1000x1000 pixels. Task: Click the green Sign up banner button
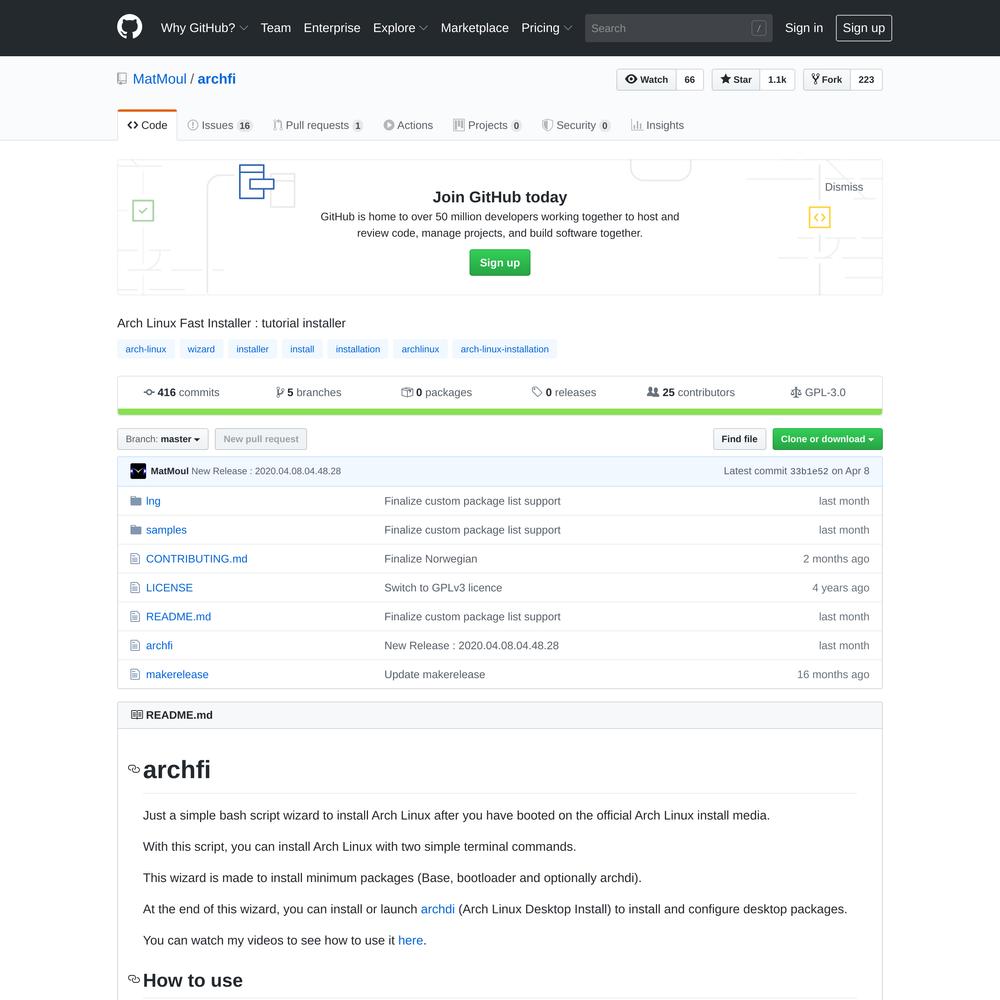click(x=500, y=263)
